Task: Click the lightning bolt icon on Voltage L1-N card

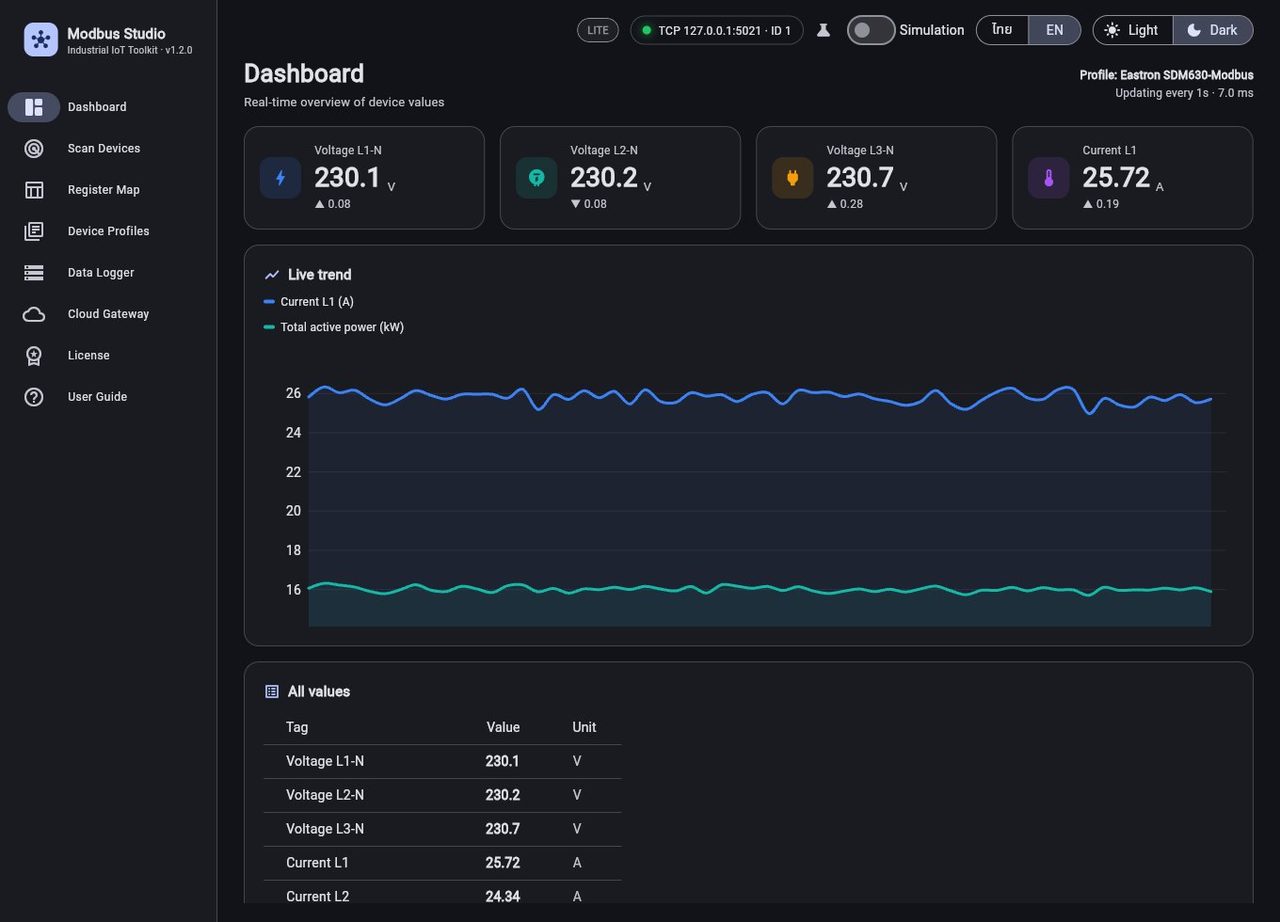Action: coord(280,178)
